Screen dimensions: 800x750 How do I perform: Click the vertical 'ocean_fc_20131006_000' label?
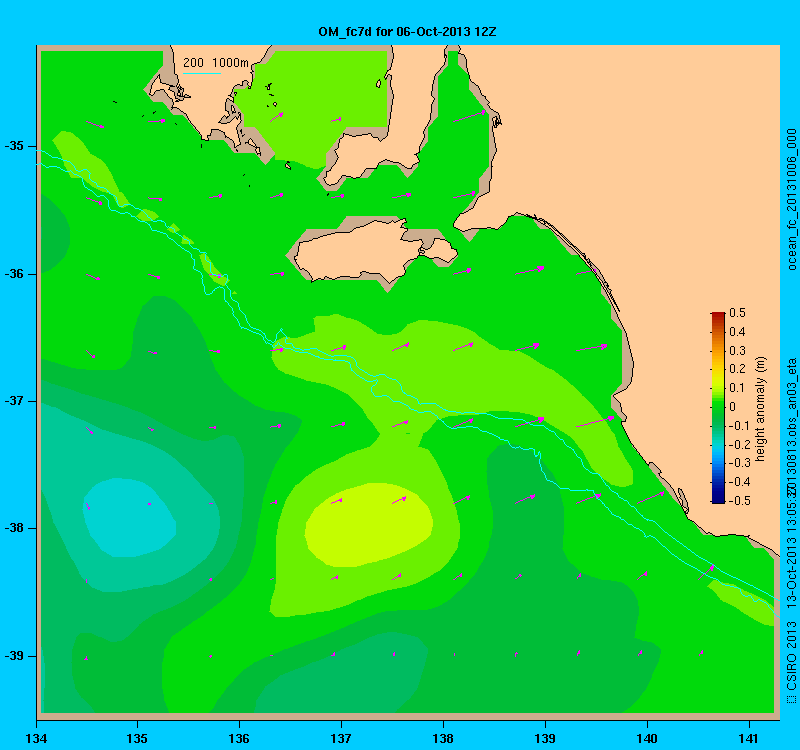point(791,199)
